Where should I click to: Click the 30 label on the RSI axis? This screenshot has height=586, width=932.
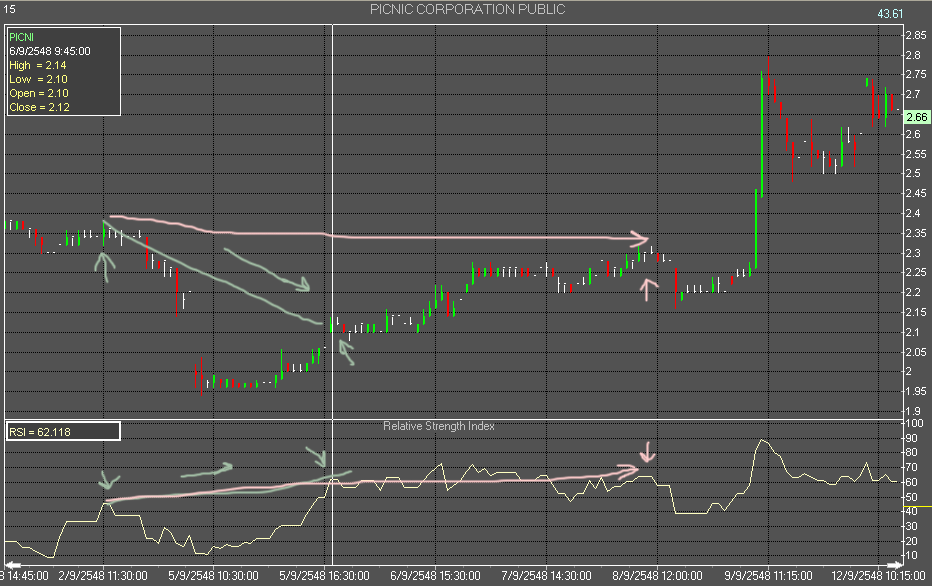(911, 527)
